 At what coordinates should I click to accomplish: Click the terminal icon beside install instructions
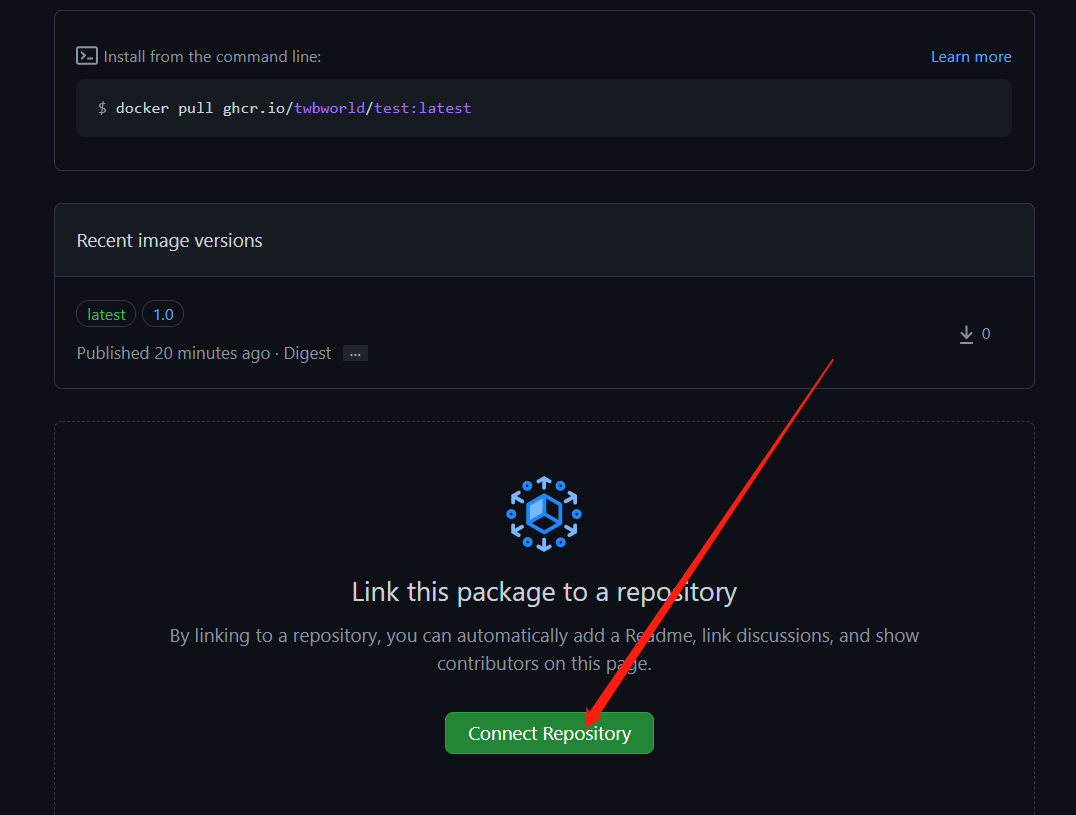[x=86, y=56]
